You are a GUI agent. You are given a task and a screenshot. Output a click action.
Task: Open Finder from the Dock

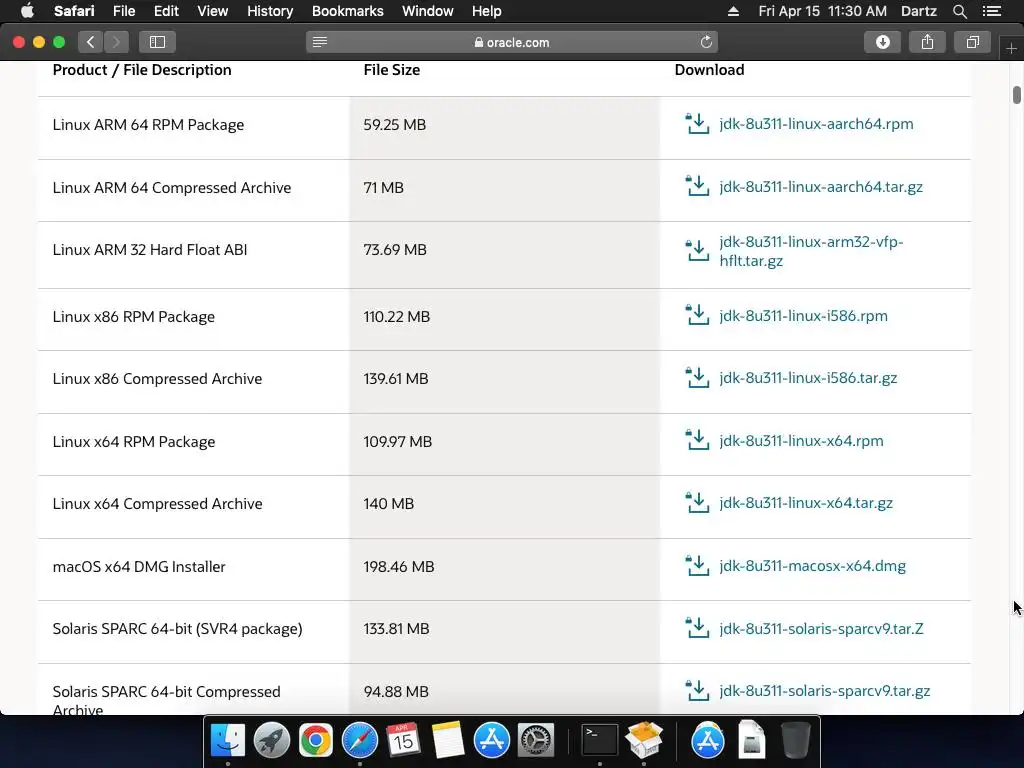pyautogui.click(x=228, y=740)
